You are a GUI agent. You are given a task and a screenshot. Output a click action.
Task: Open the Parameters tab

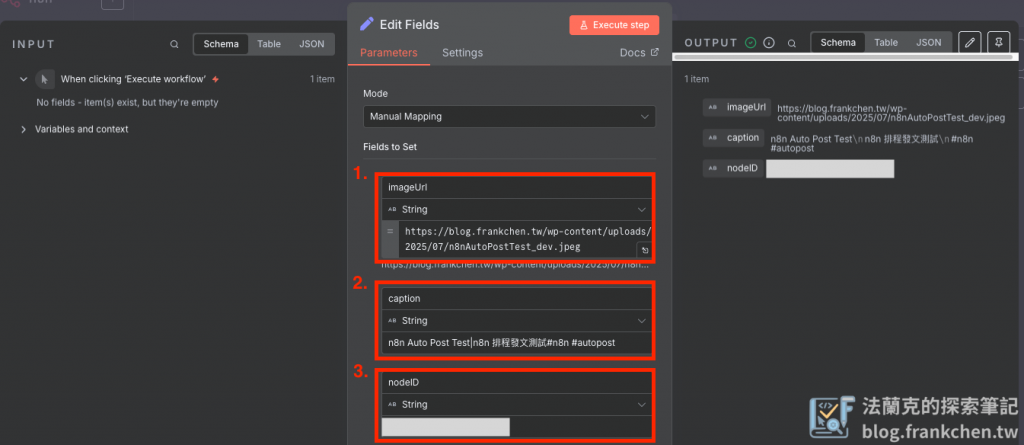point(389,53)
